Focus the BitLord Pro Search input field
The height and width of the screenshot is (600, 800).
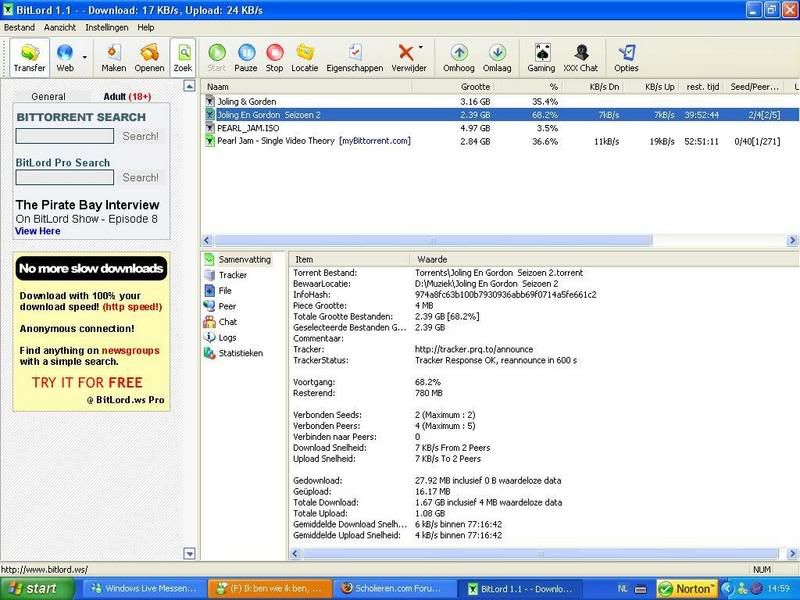65,178
